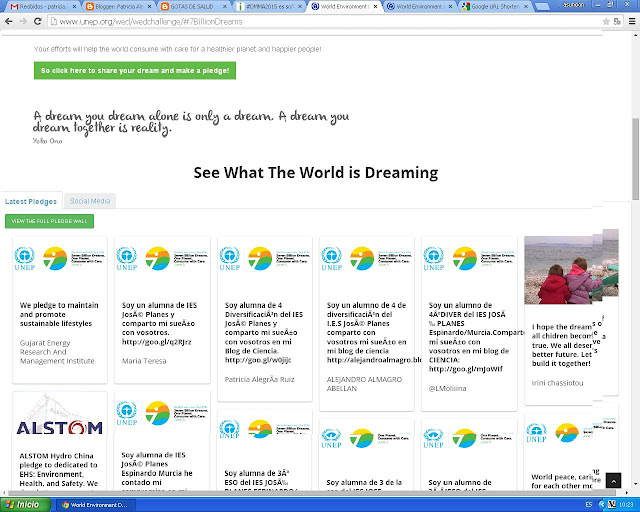This screenshot has height=512, width=640.
Task: Click the @LMoliiina author name
Action: point(447,388)
